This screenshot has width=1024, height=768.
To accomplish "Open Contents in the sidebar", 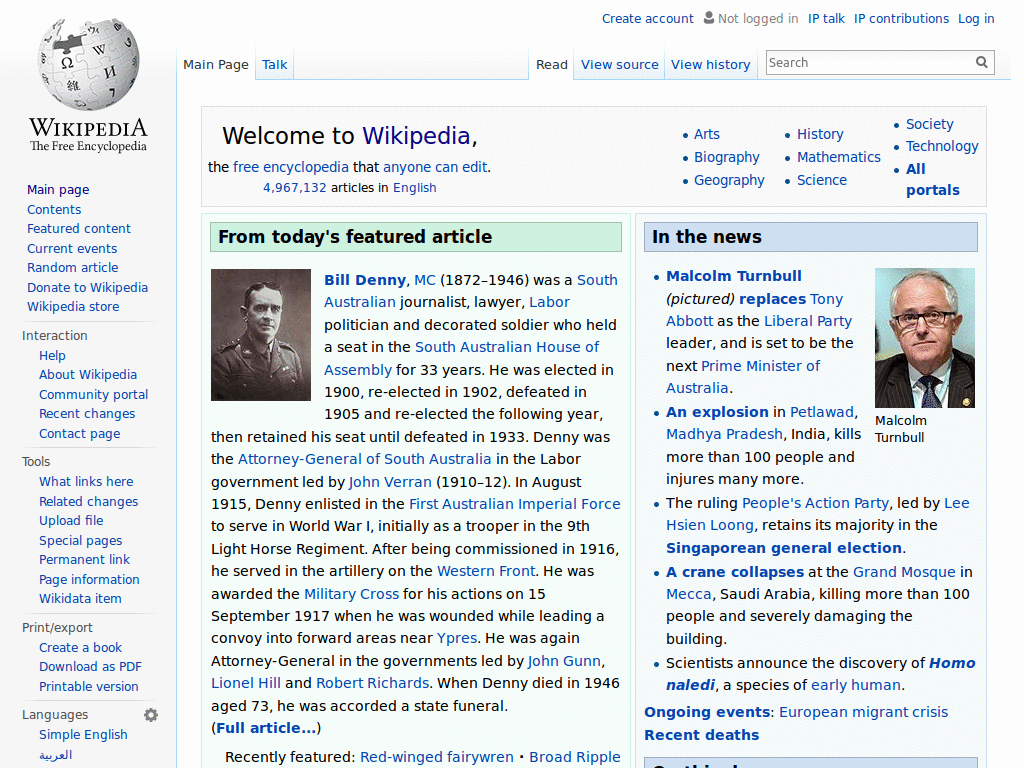I will [54, 210].
